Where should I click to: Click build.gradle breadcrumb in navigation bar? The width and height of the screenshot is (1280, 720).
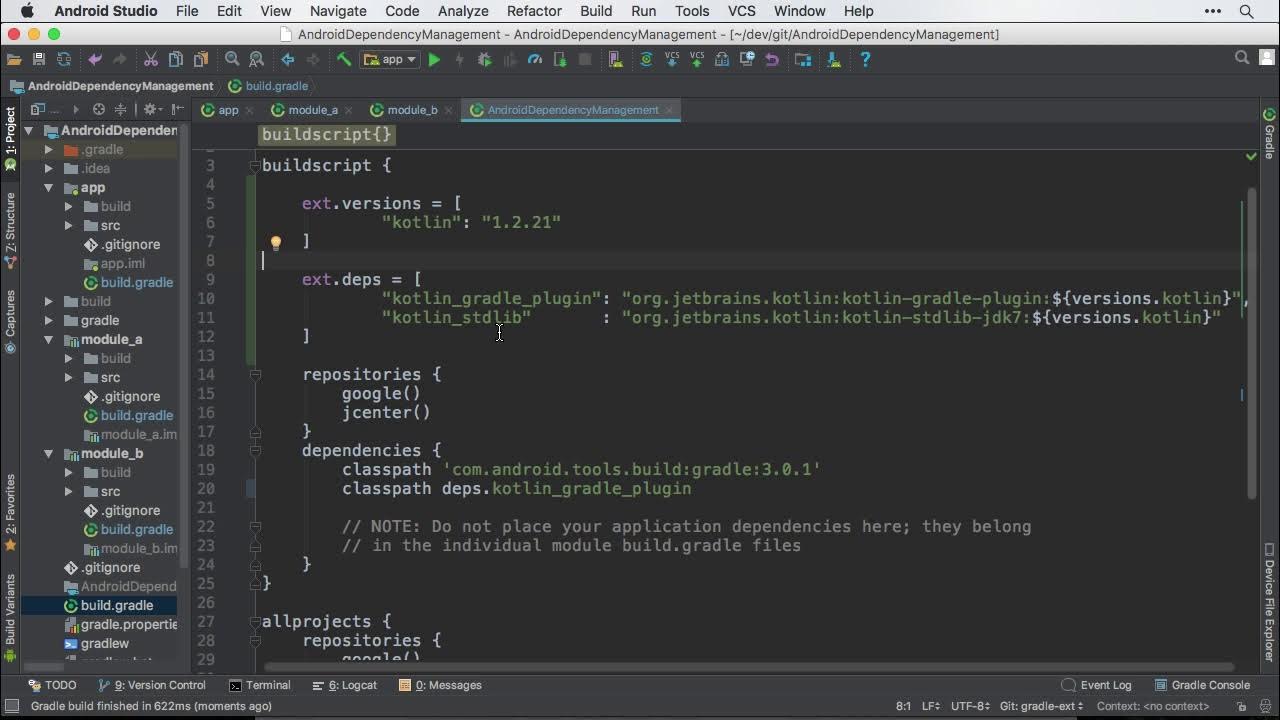268,86
